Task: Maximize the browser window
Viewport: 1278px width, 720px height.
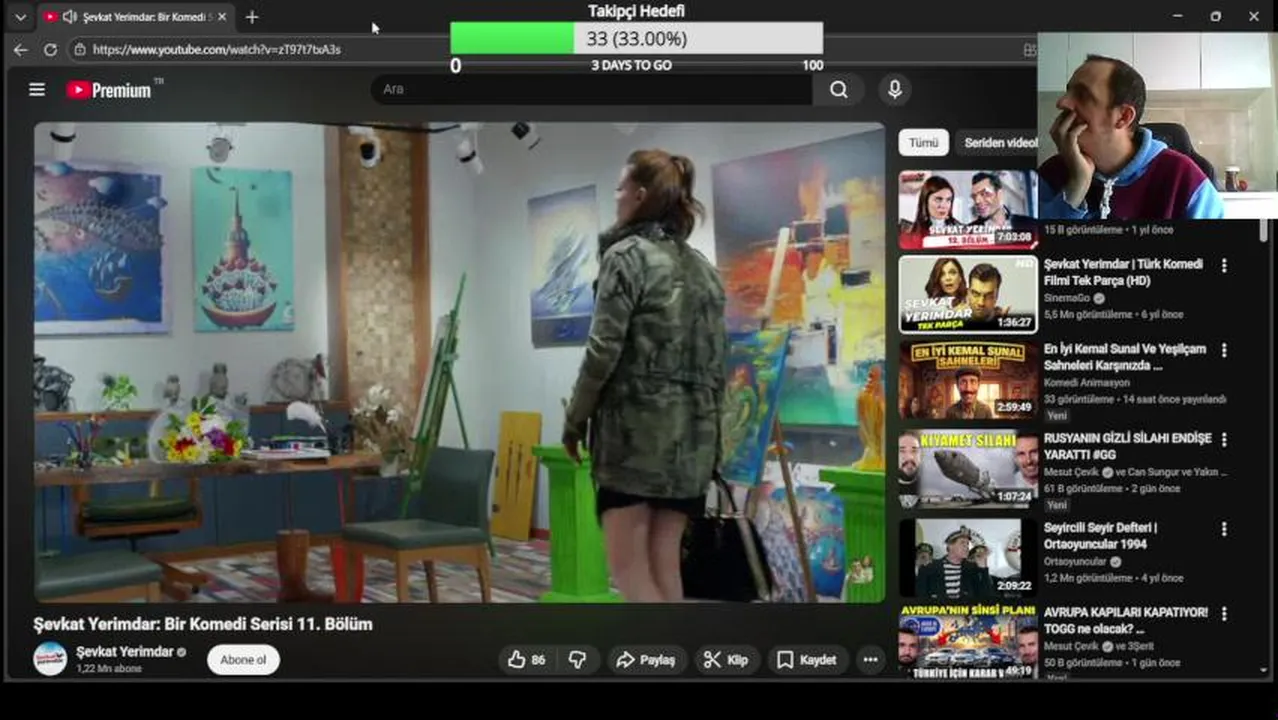Action: 1216,16
